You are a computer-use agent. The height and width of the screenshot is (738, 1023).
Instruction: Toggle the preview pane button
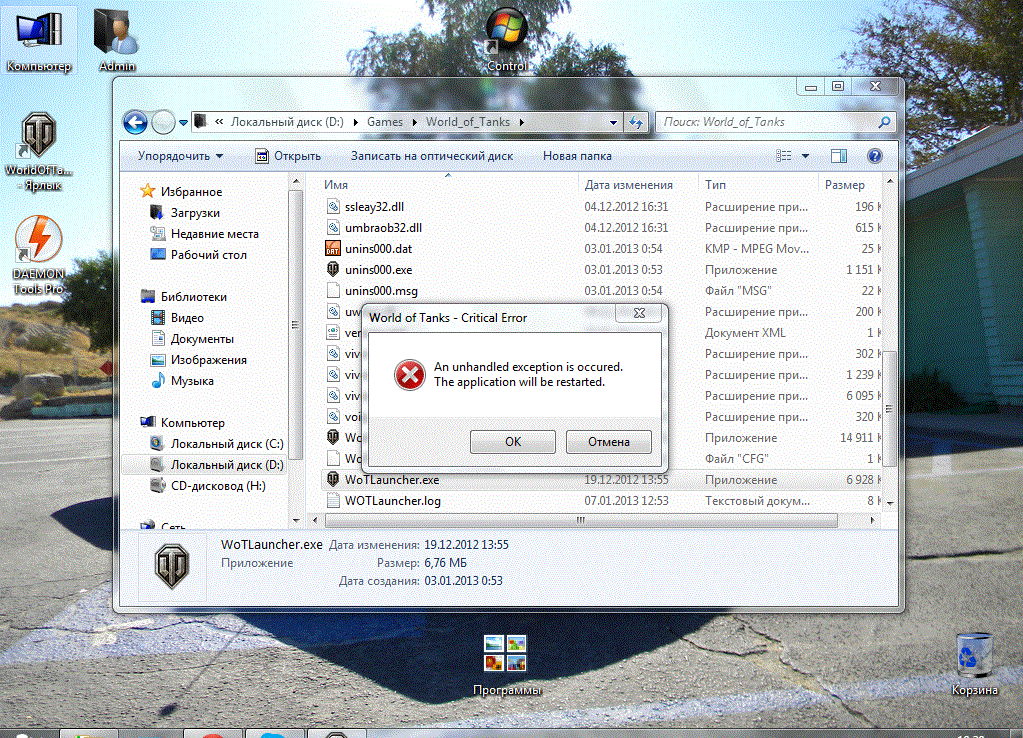pos(839,156)
